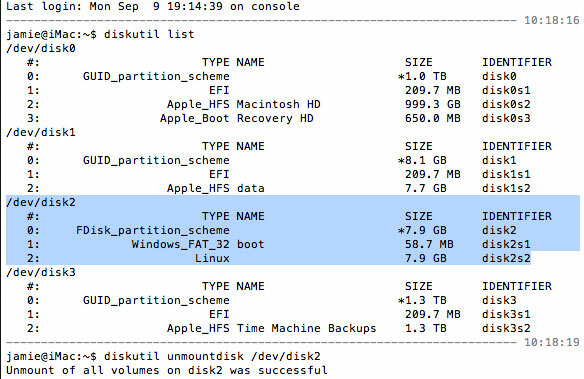Viewport: 584px width, 379px height.
Task: Click the 'Recovery HD' partition name
Action: (x=275, y=118)
